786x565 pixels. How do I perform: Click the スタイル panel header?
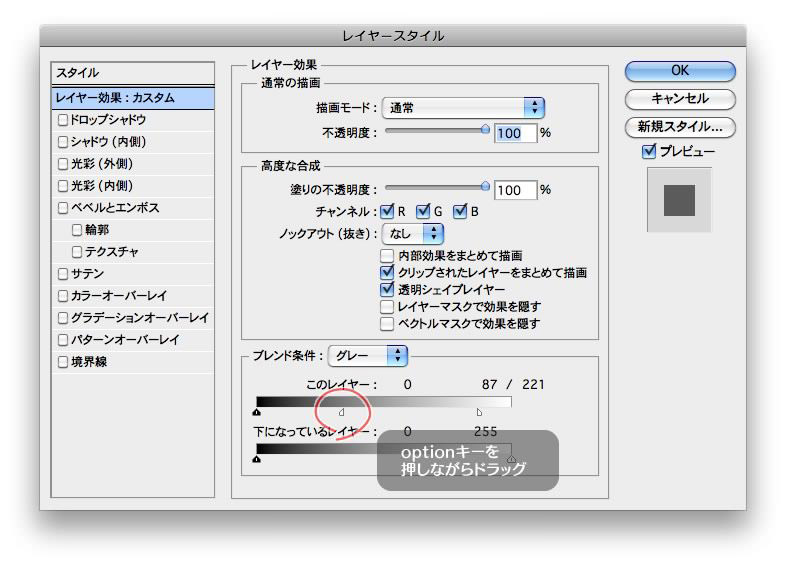coord(133,73)
